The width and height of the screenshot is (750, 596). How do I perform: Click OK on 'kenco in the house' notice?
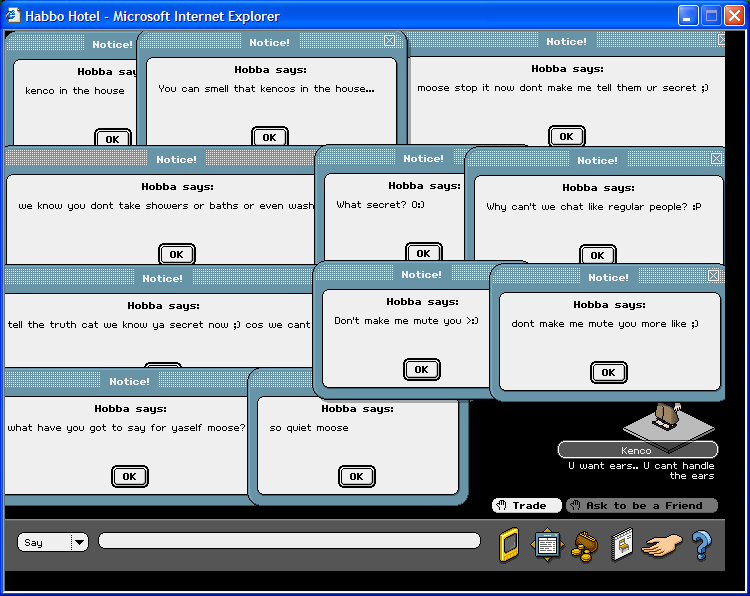tap(112, 139)
